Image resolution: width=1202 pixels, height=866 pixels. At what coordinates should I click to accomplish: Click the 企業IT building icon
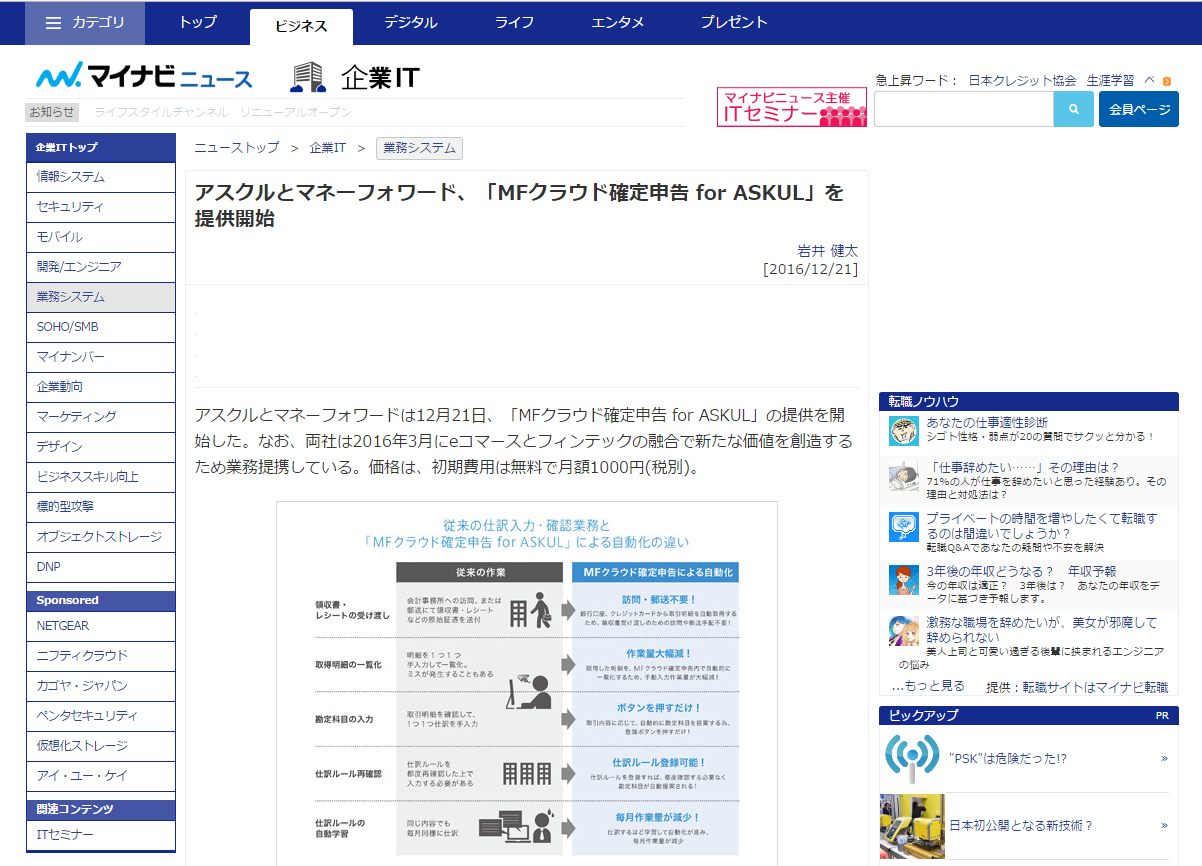(308, 77)
